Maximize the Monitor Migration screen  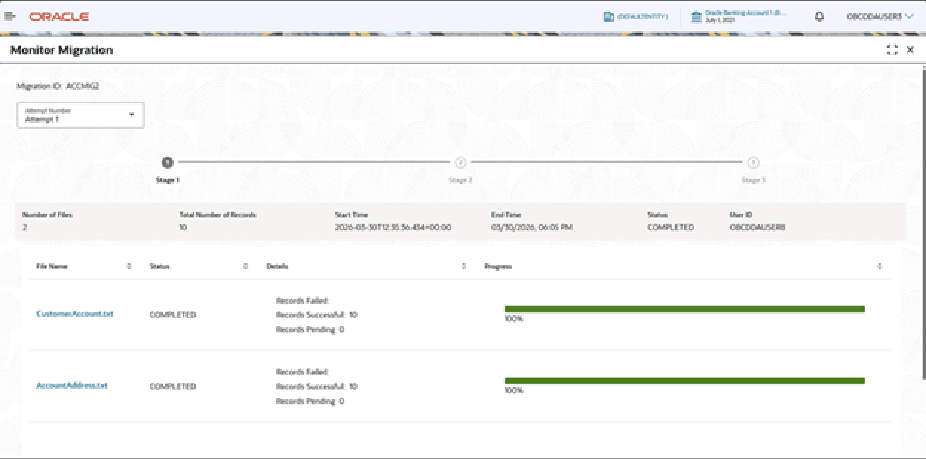[x=892, y=50]
